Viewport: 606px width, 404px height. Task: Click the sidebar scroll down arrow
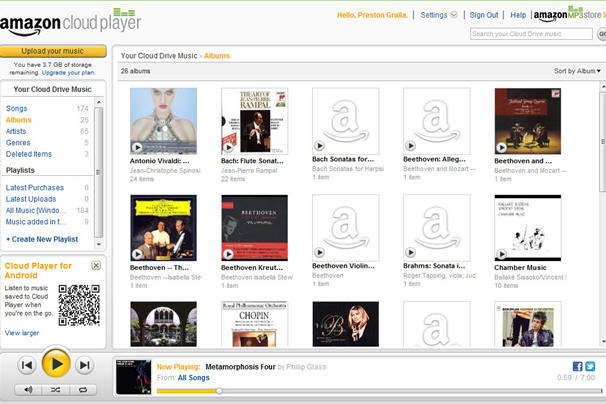(99, 244)
